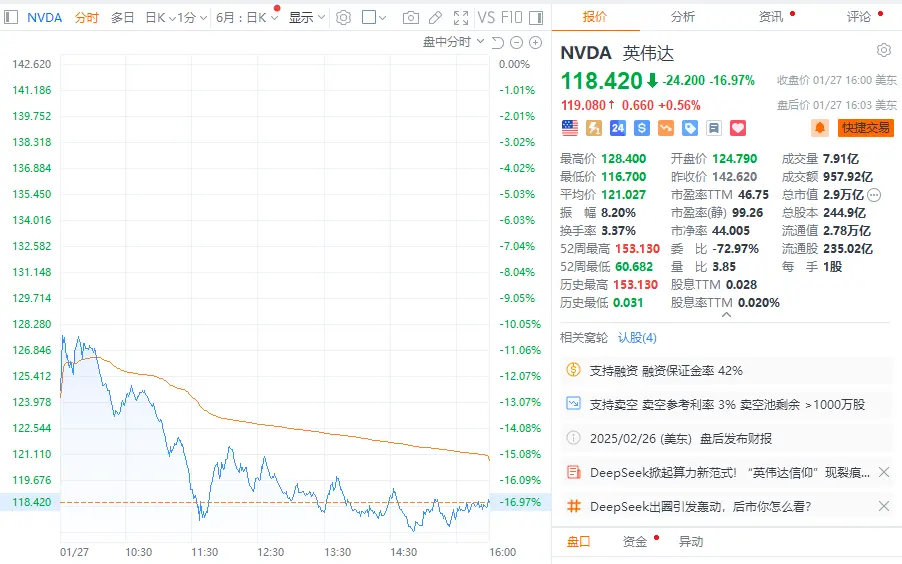Dismiss the DeepSeek出圈 discussion row
902x564 pixels.
(x=884, y=506)
